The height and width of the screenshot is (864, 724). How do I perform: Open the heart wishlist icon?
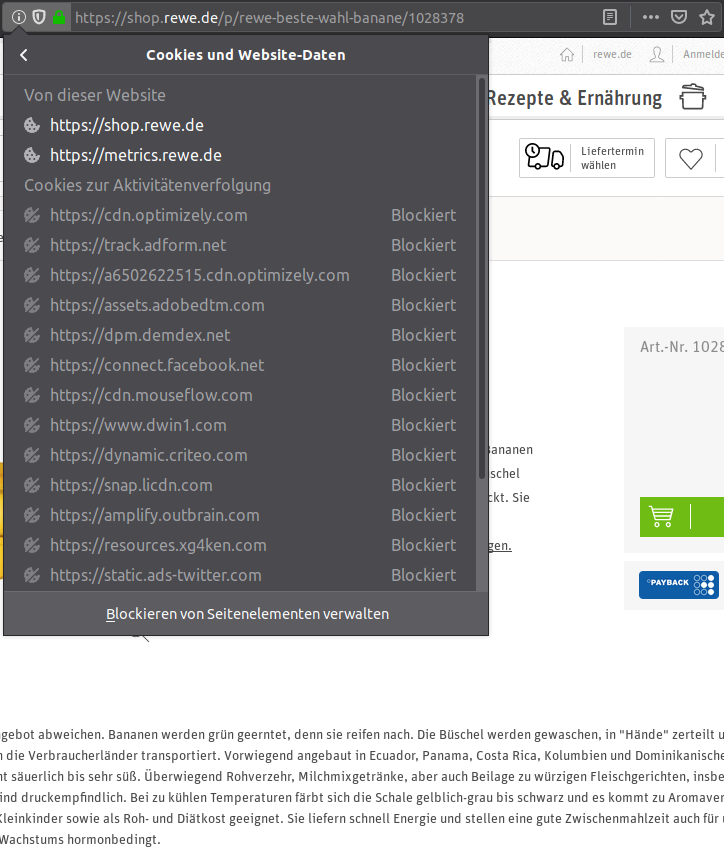[690, 159]
